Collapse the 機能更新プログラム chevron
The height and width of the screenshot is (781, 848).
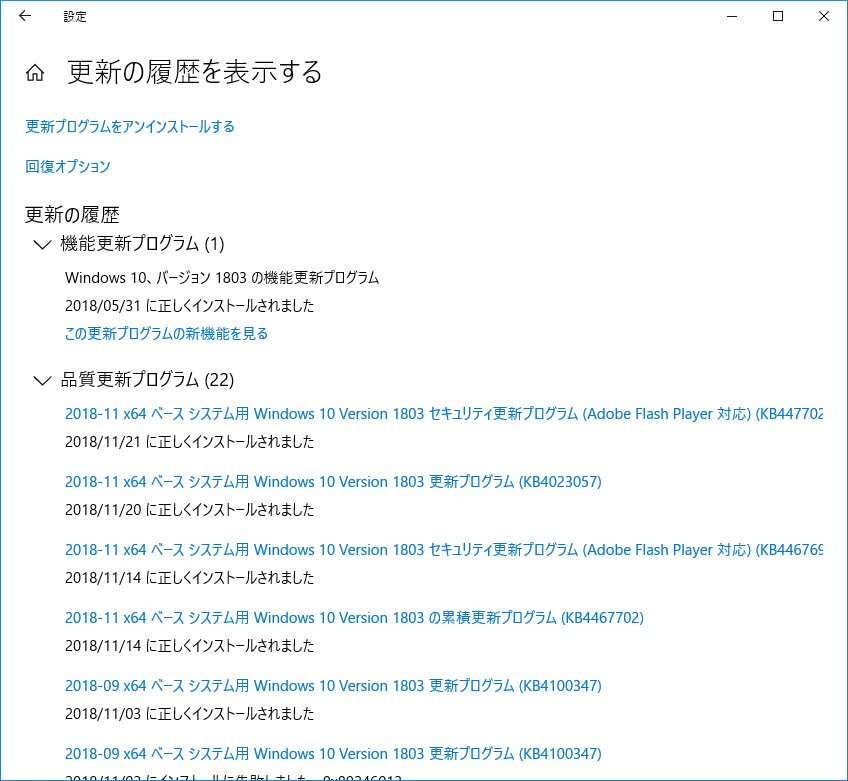pos(42,244)
